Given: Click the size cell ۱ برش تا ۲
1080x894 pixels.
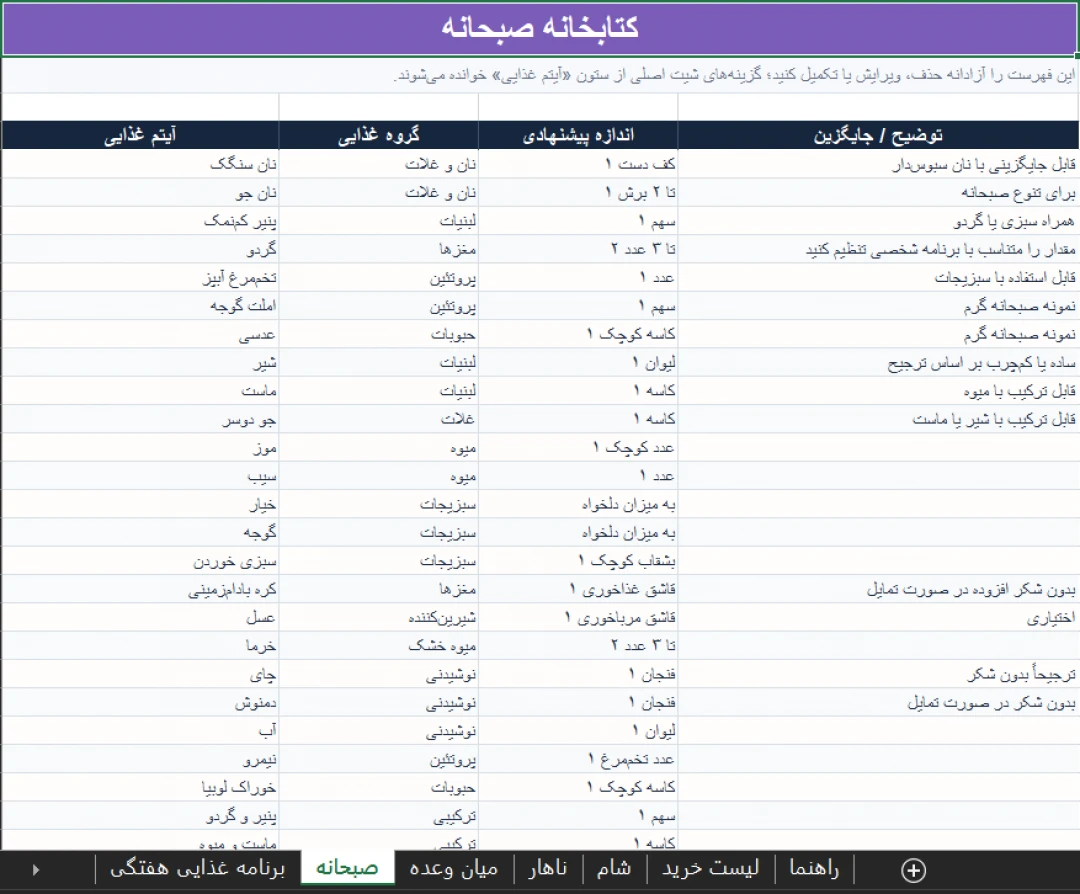Looking at the screenshot, I should click(x=579, y=193).
